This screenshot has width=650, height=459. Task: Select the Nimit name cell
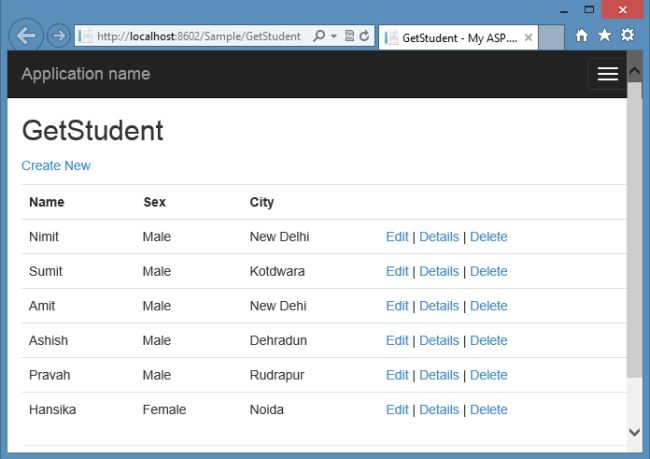44,237
